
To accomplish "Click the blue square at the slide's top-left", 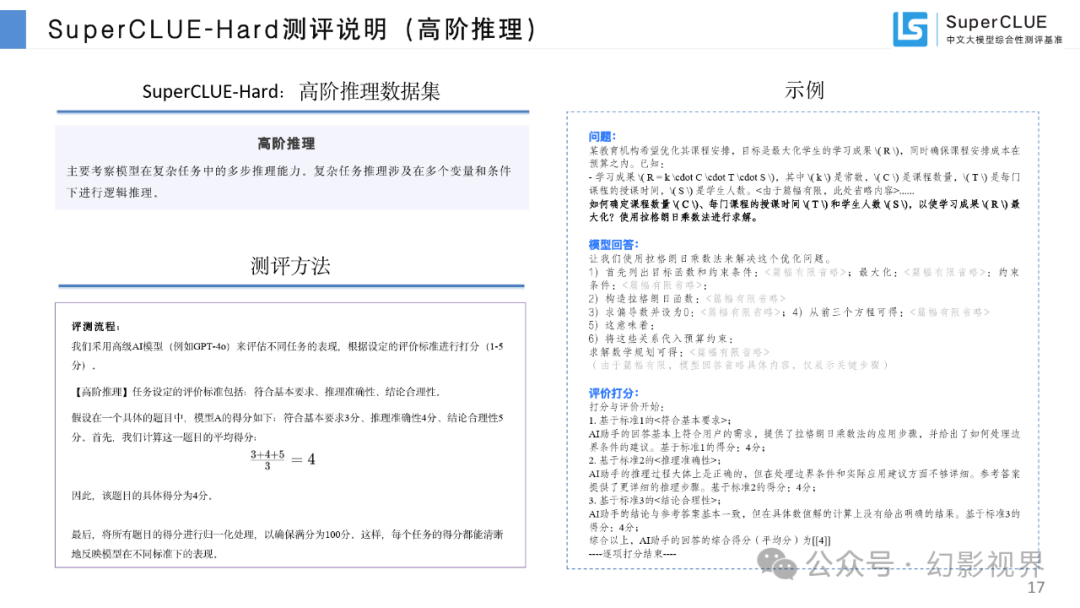I will pyautogui.click(x=13, y=29).
